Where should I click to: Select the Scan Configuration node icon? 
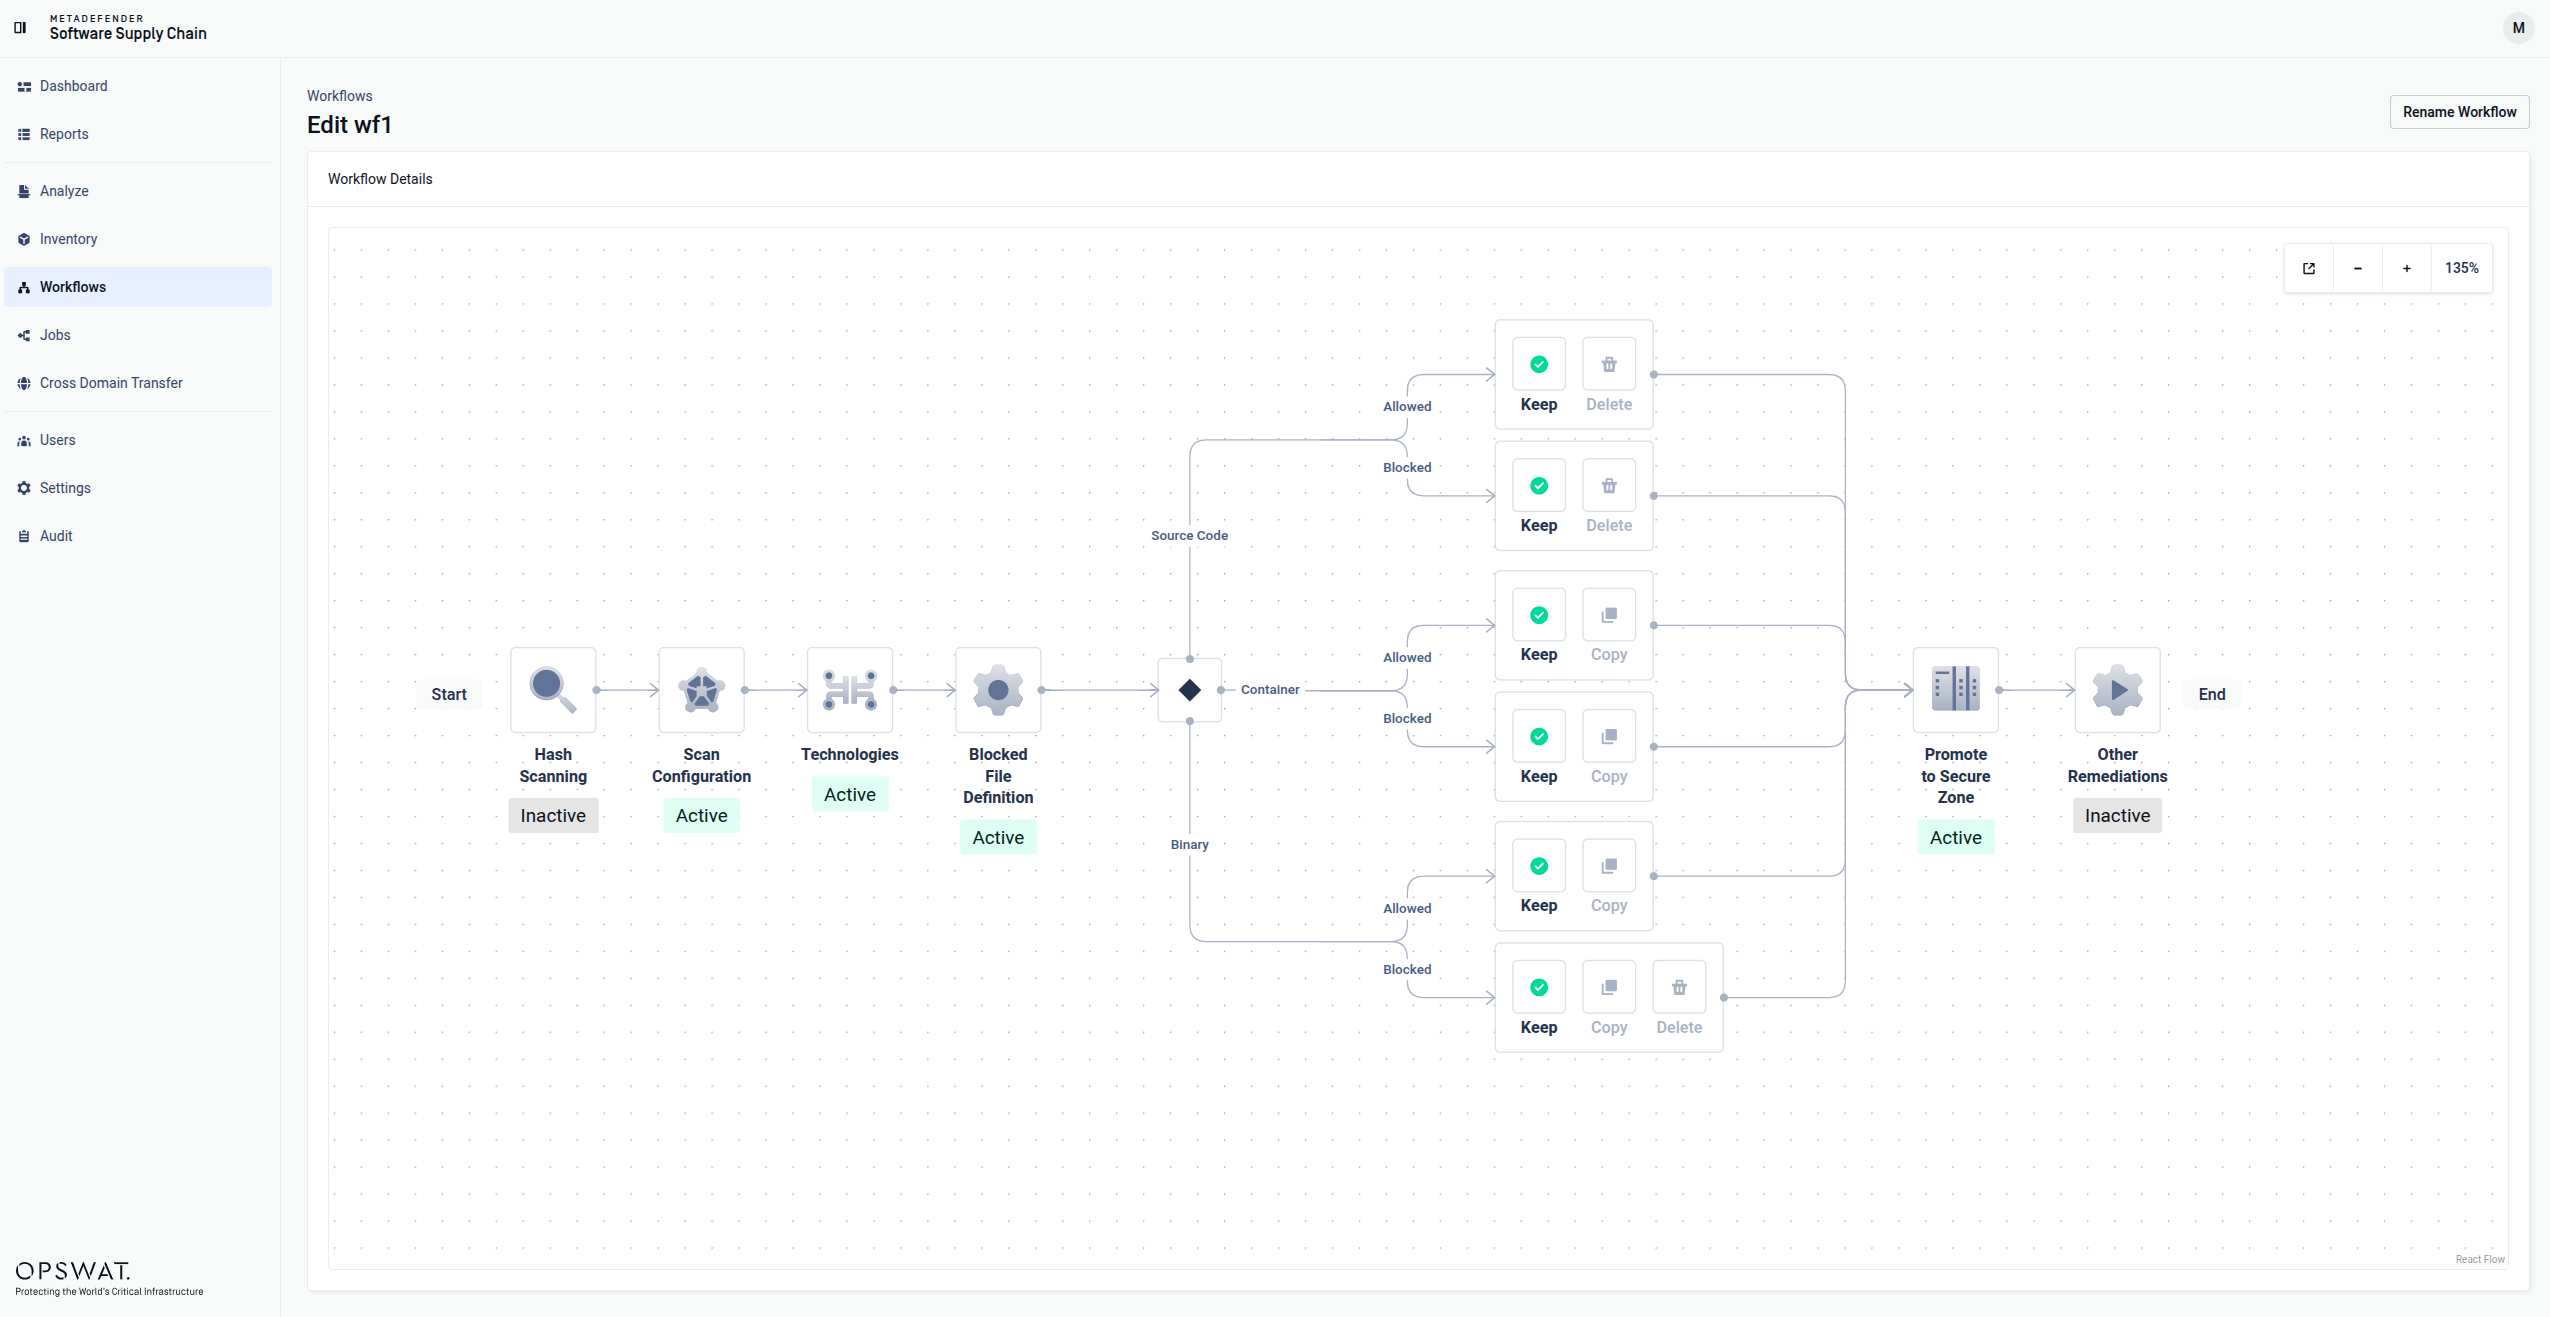click(x=701, y=690)
